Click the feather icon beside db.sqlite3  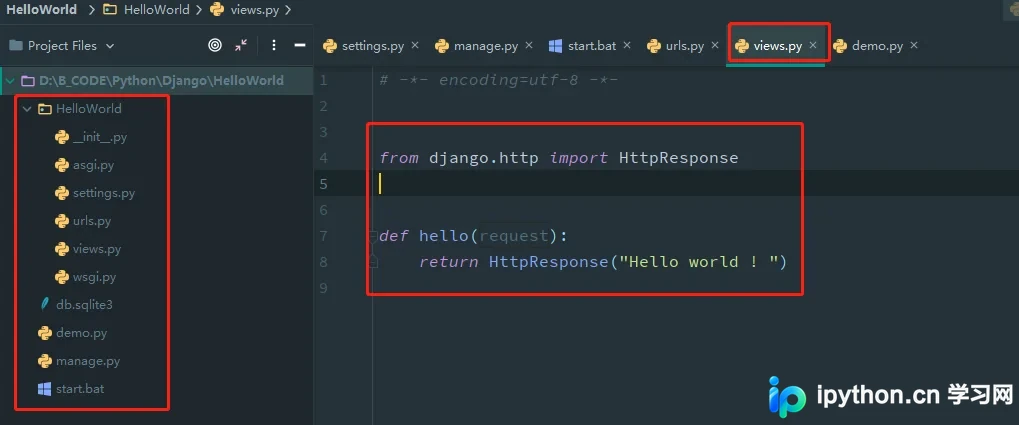(x=45, y=304)
